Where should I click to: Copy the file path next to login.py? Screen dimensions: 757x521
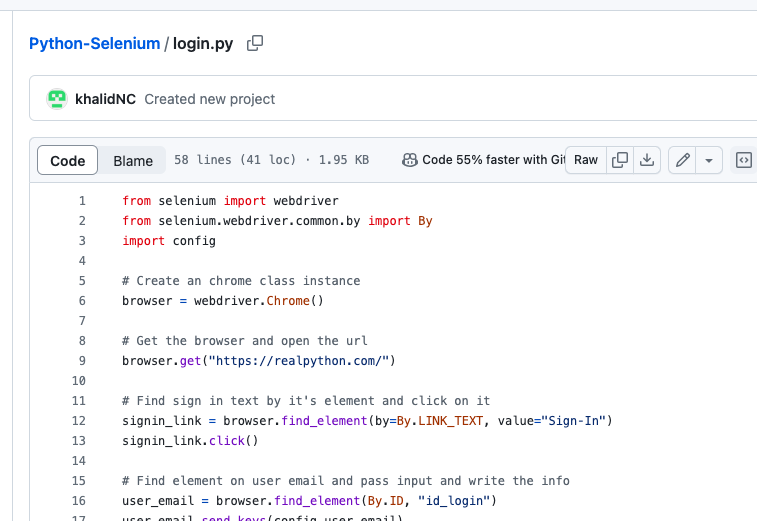pos(255,43)
